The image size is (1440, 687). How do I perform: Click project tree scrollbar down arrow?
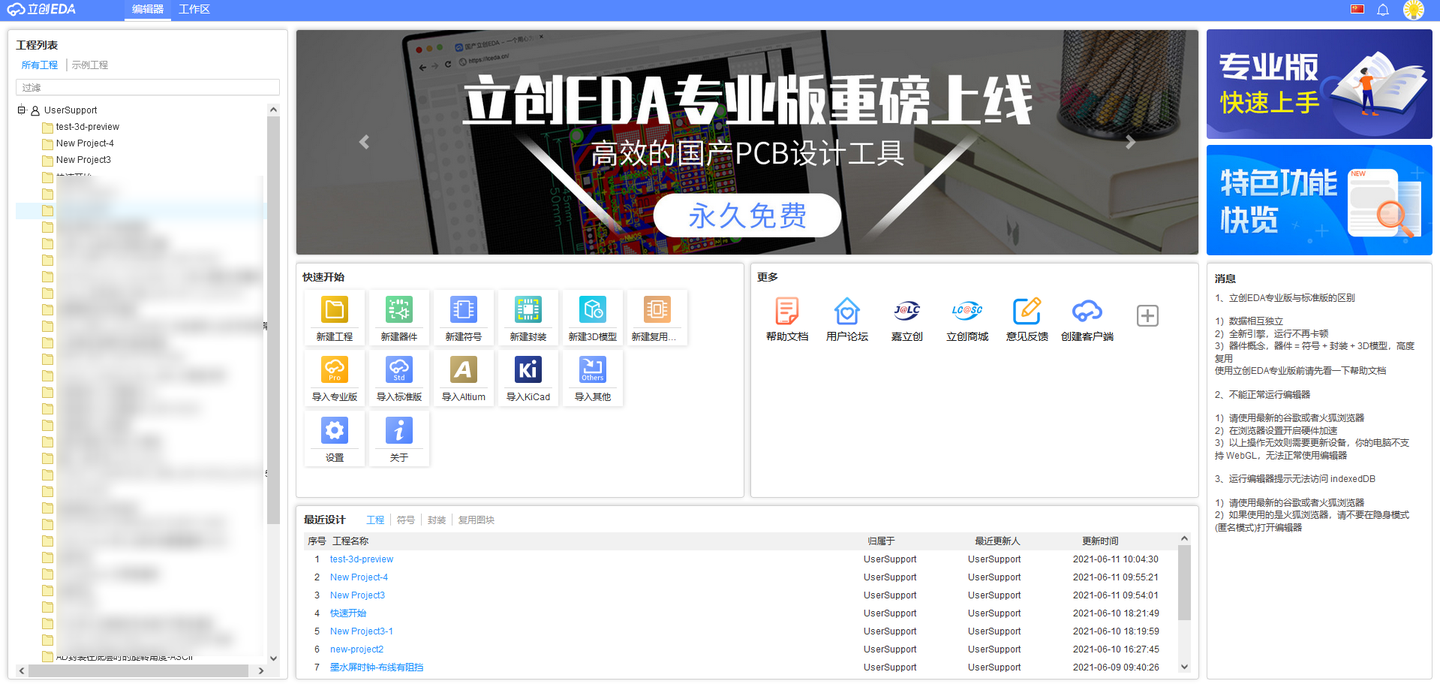point(274,659)
